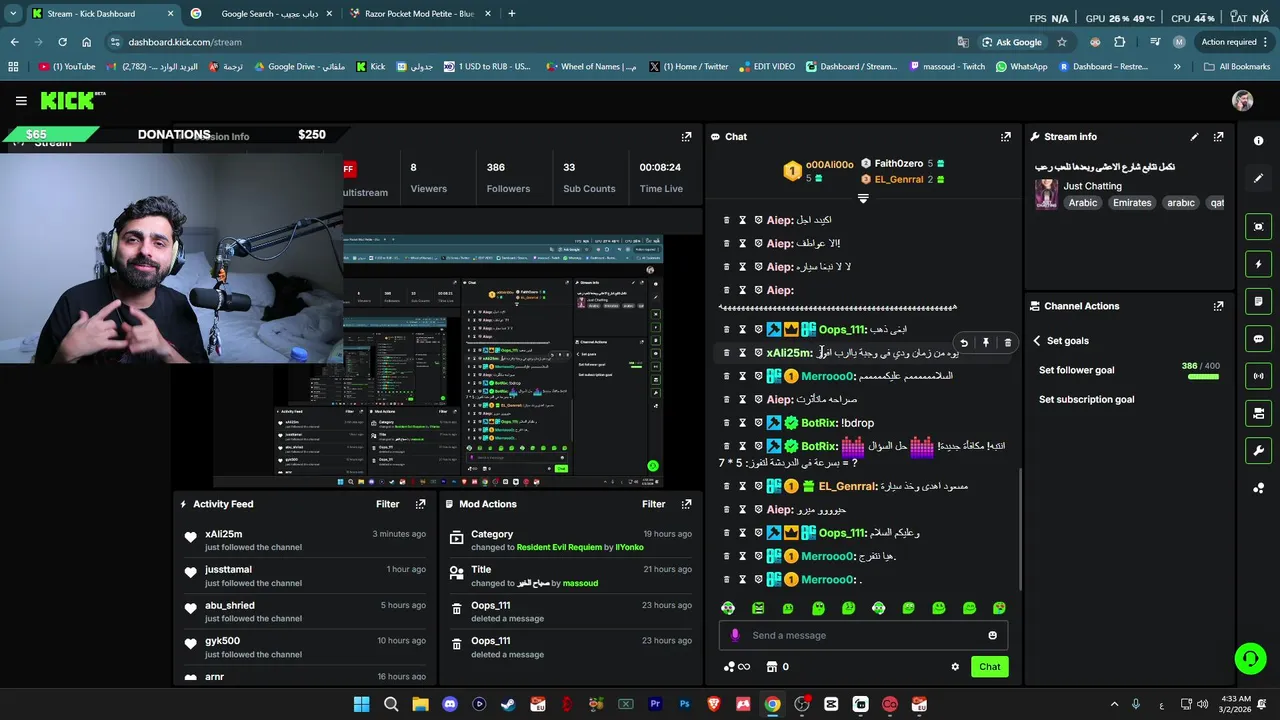Screen dimensions: 1280x720
Task: Select the Arabic stream tag
Action: [1082, 203]
